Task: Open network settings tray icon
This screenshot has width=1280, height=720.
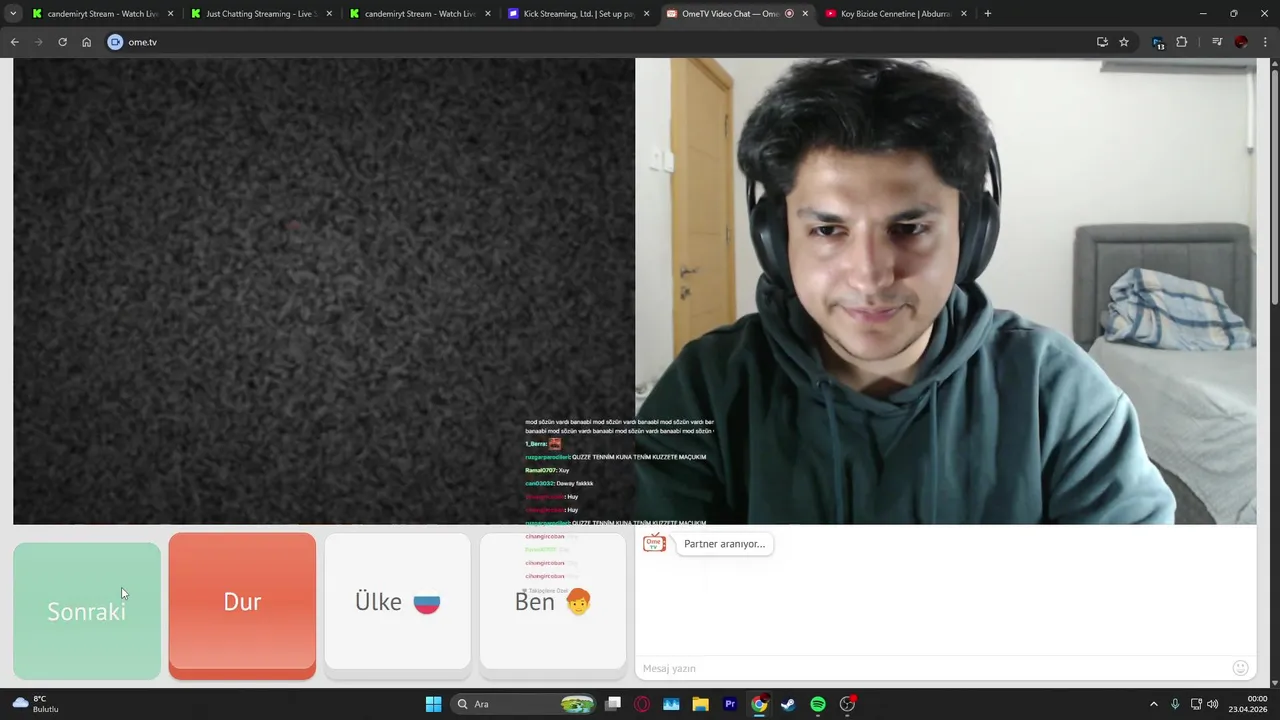Action: (1196, 704)
